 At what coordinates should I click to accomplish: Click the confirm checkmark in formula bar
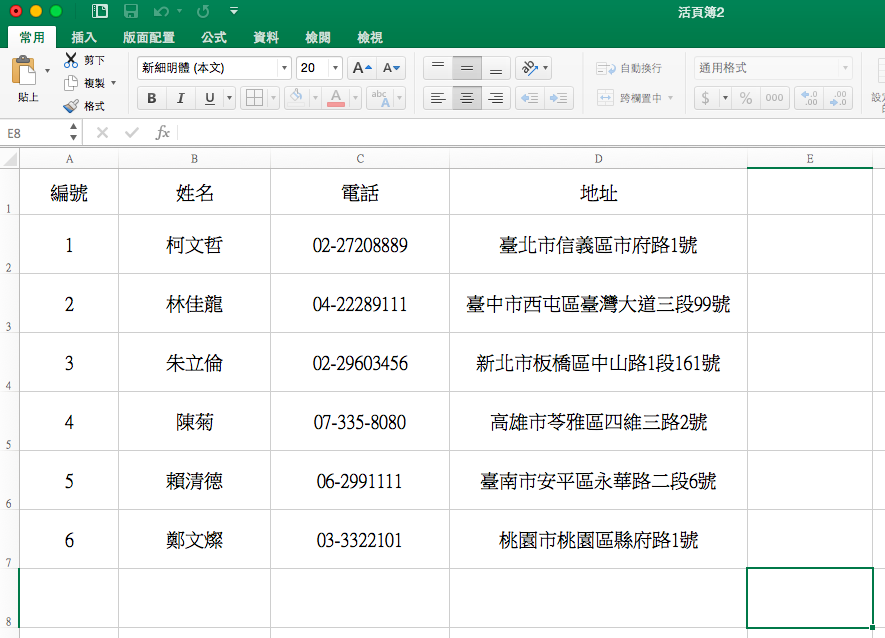(132, 133)
